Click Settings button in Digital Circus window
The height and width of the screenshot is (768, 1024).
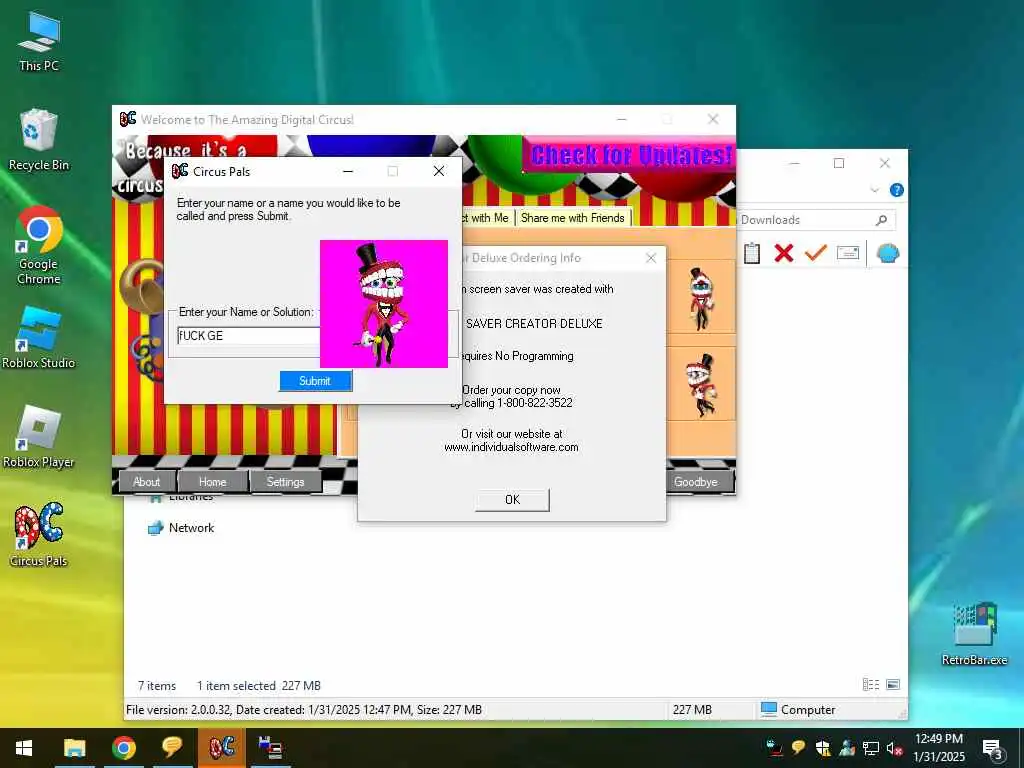(285, 482)
